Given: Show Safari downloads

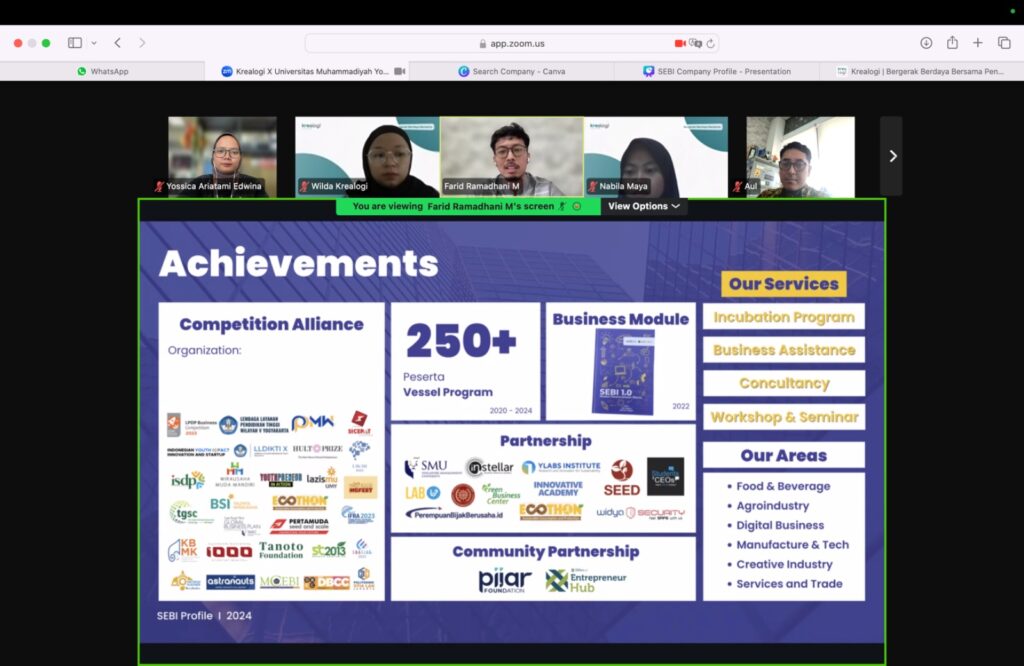Looking at the screenshot, I should (926, 43).
